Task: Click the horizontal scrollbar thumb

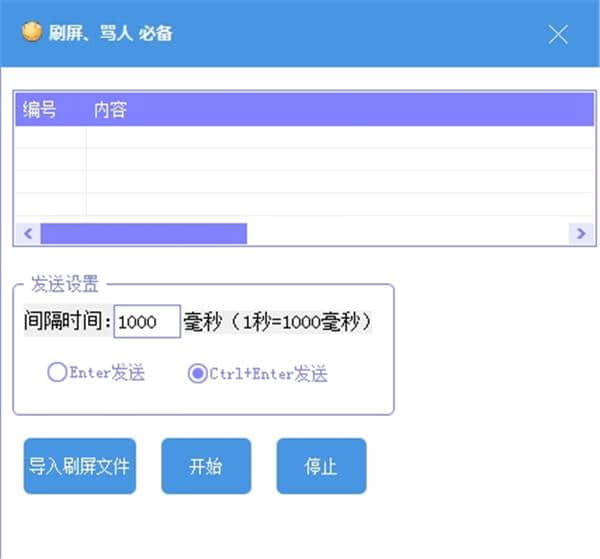Action: click(143, 233)
